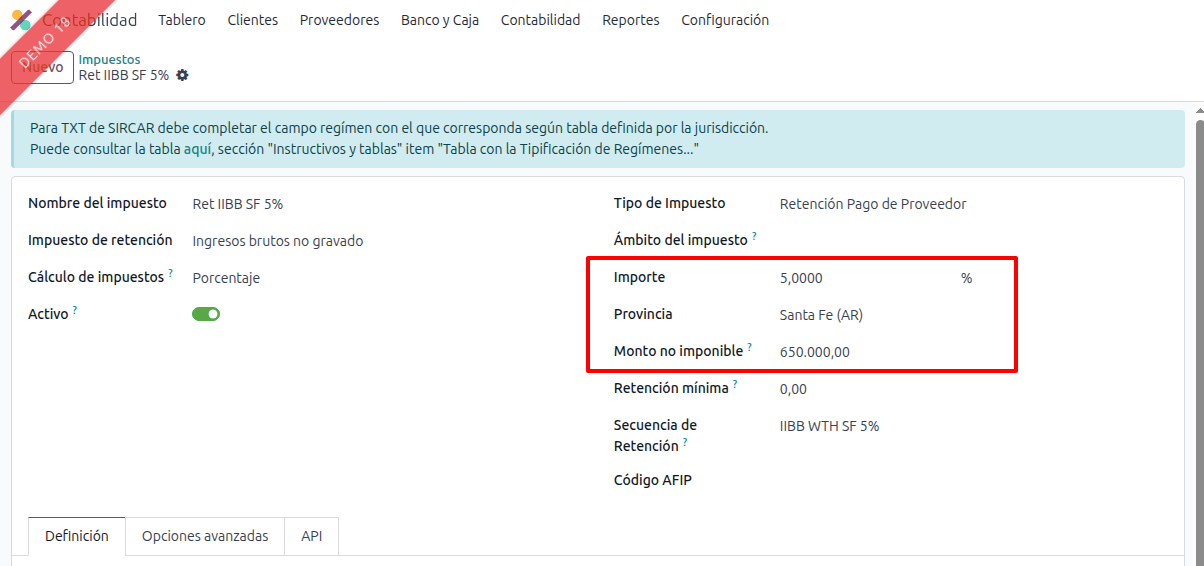Switch to the Opciones avanzadas tab
The image size is (1204, 566).
(x=205, y=536)
